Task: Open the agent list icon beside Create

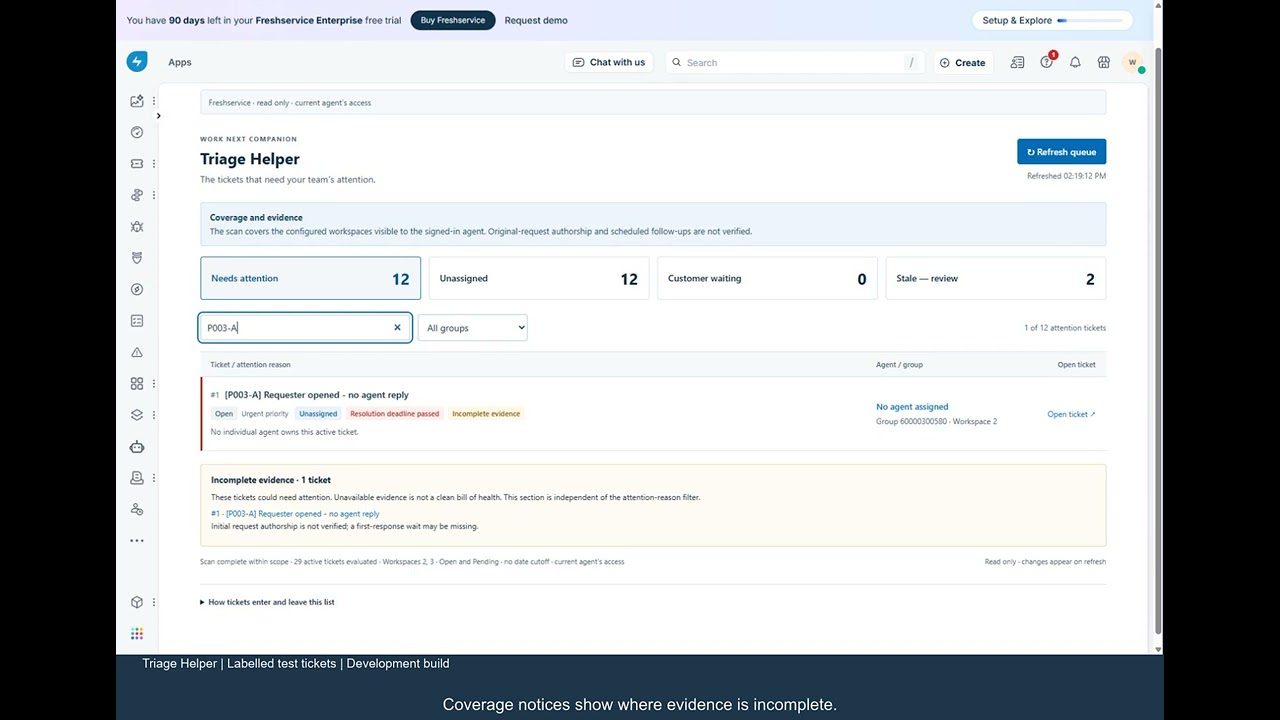Action: tap(1017, 62)
